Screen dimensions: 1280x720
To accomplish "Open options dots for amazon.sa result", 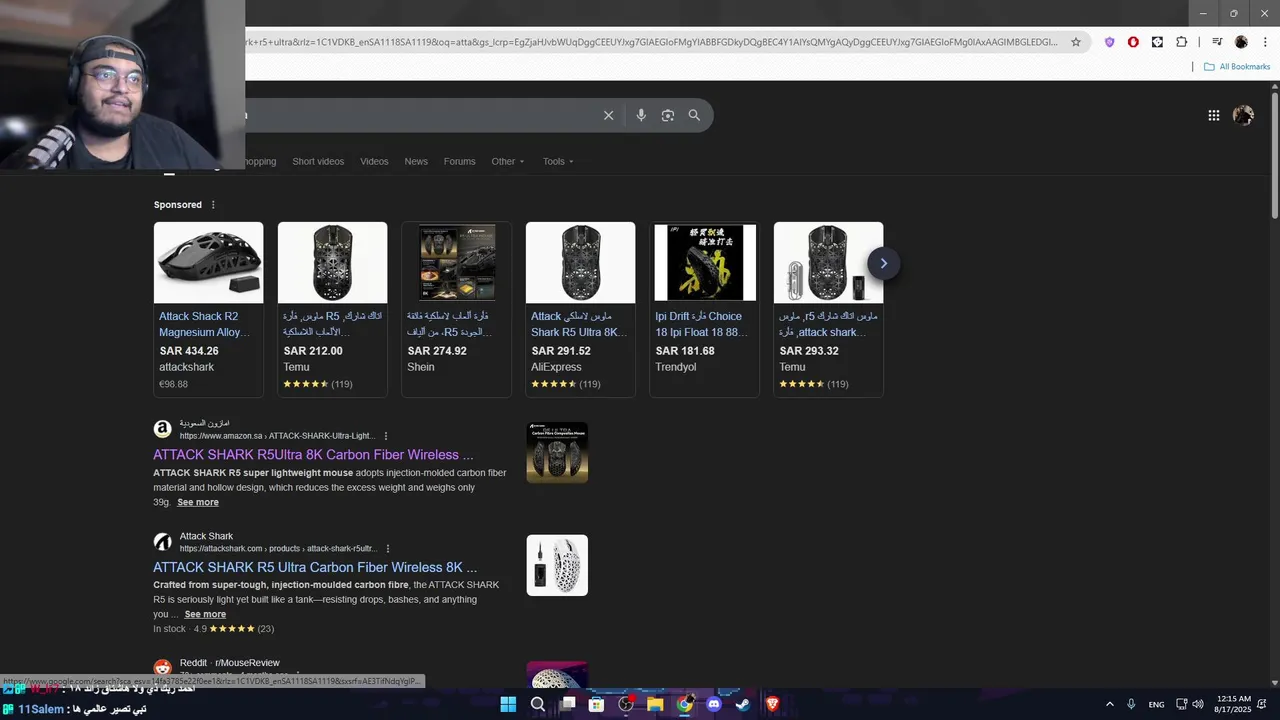I will [x=386, y=436].
